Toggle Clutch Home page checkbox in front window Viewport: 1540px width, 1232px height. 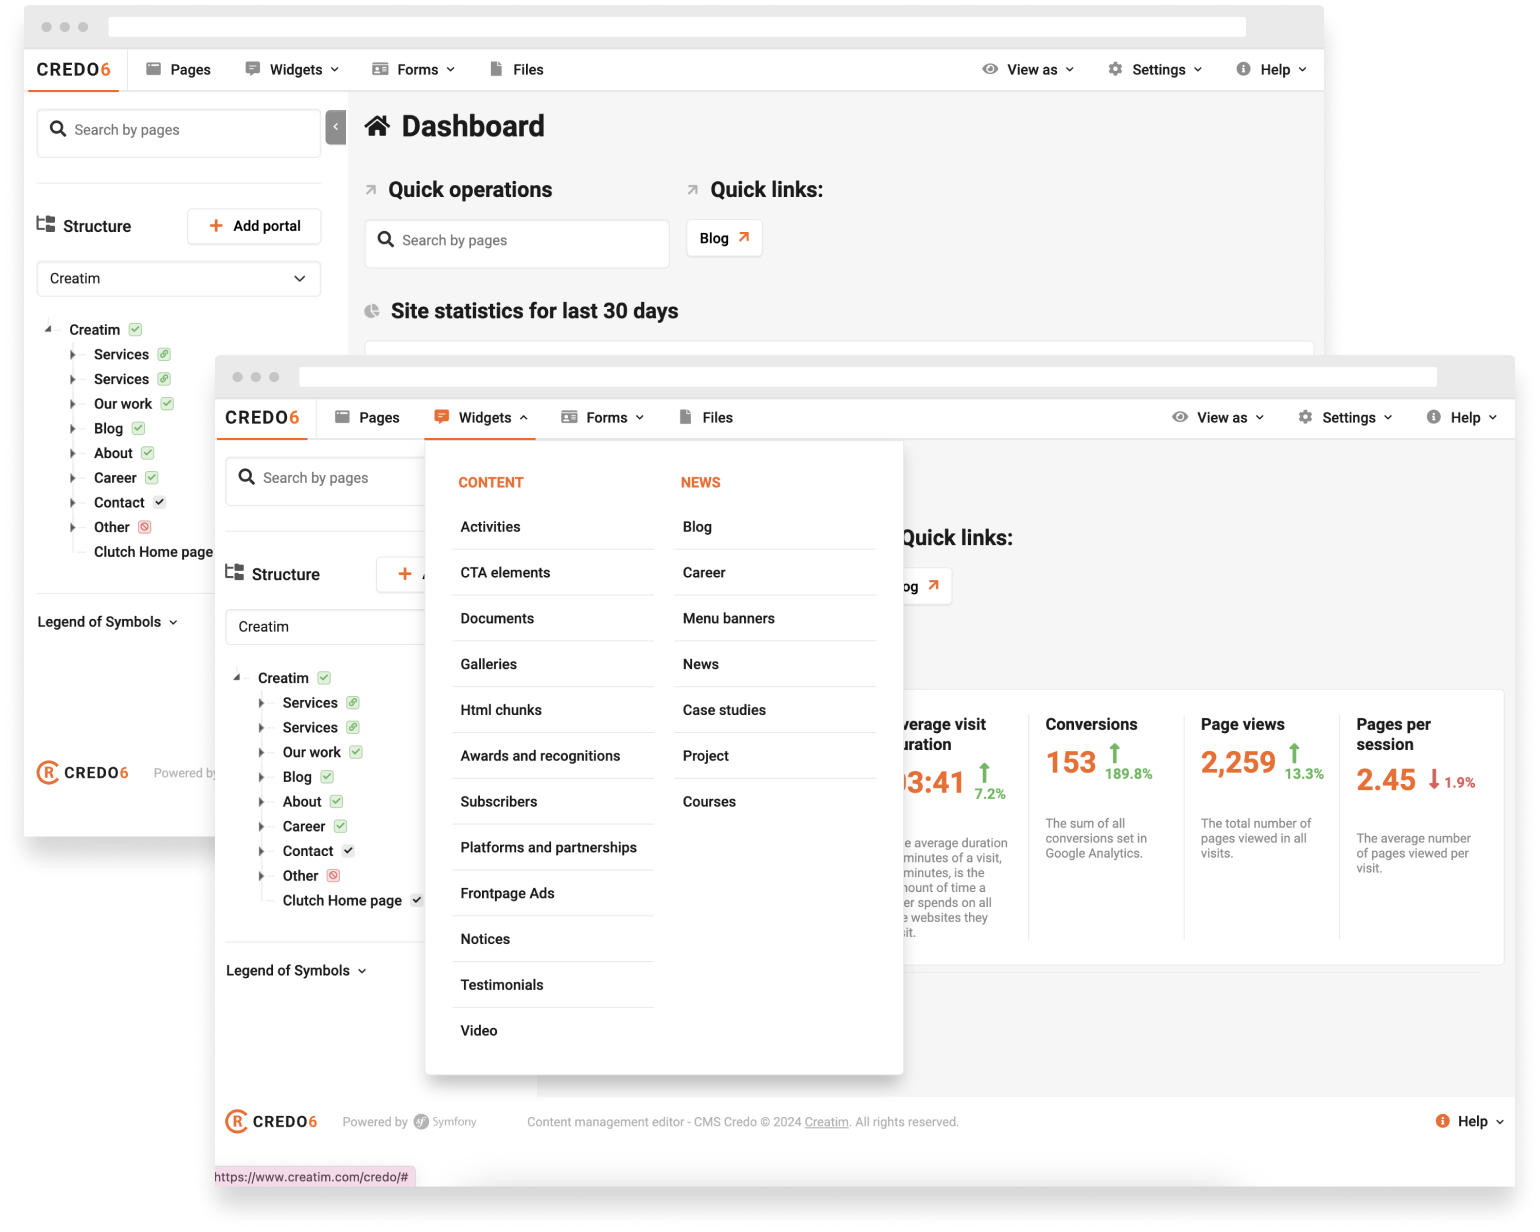pyautogui.click(x=417, y=900)
